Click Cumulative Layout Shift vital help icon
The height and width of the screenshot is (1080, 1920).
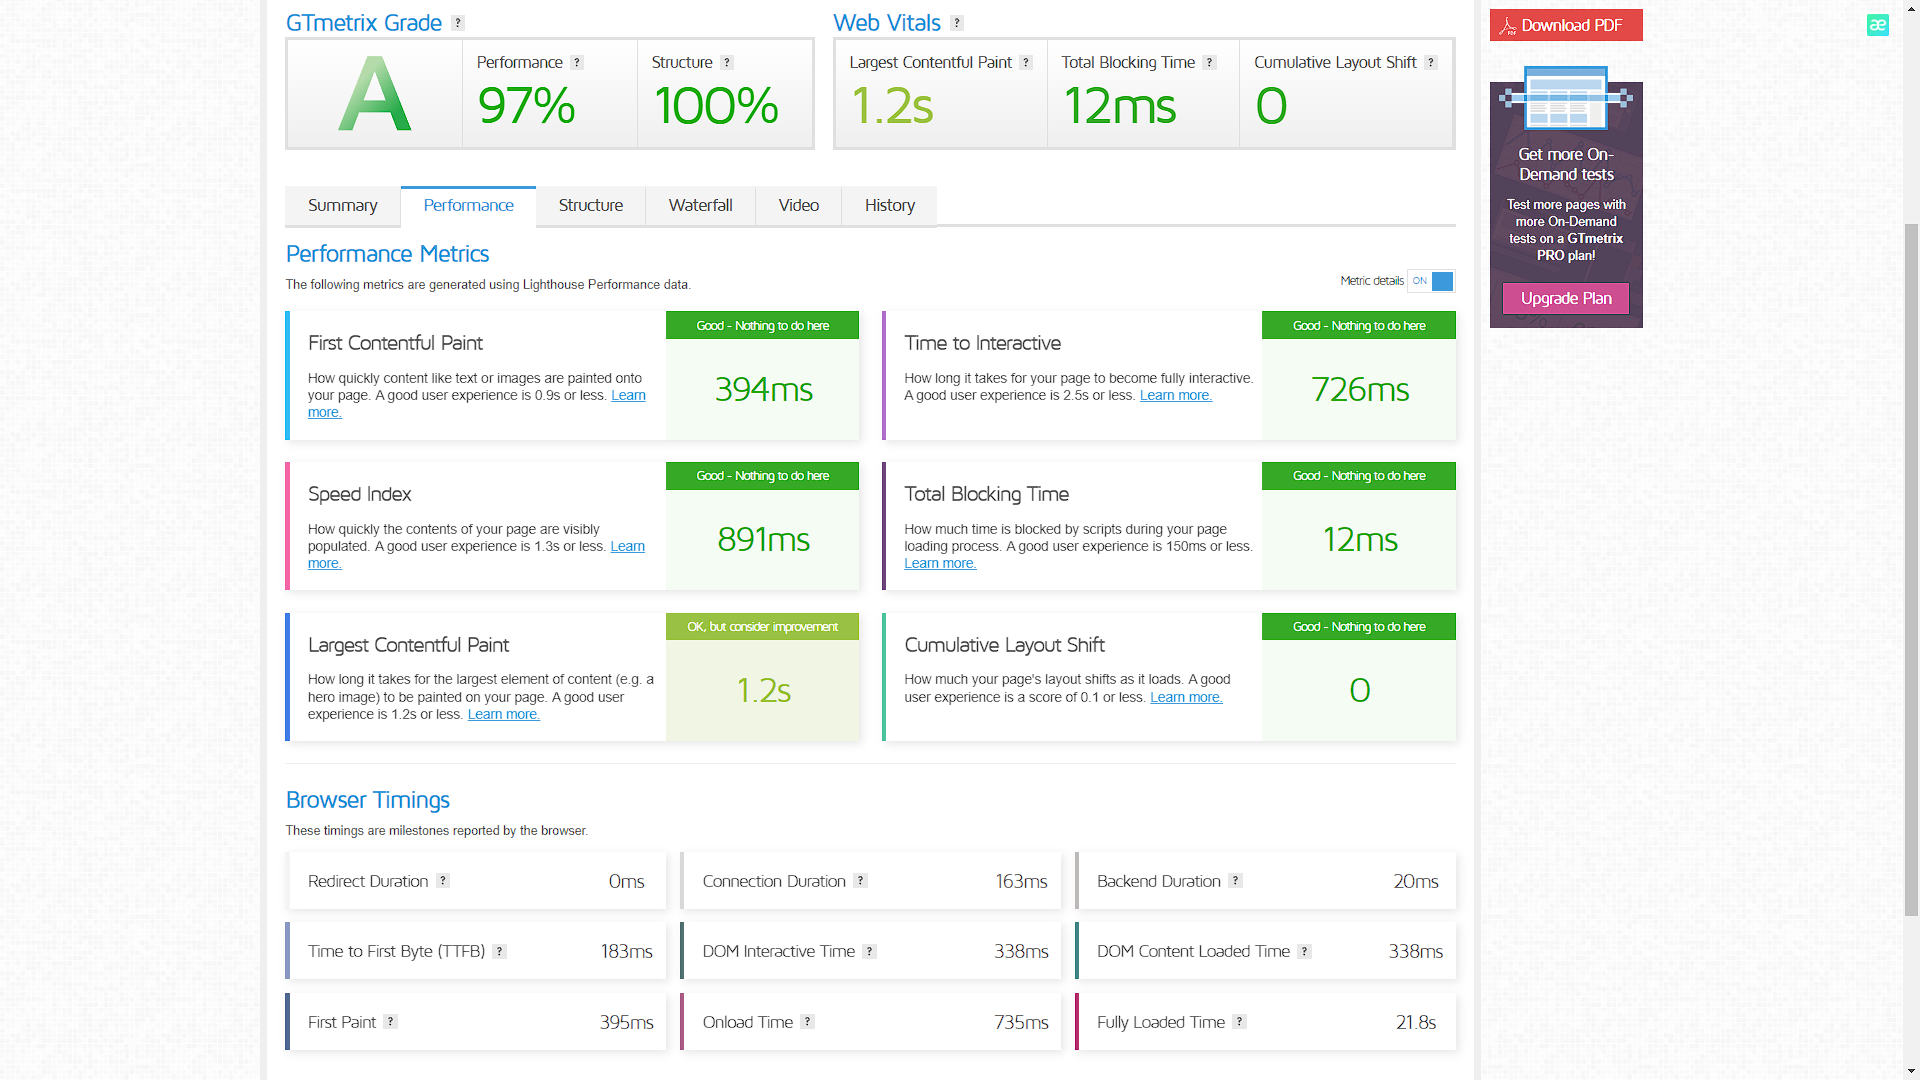point(1431,62)
